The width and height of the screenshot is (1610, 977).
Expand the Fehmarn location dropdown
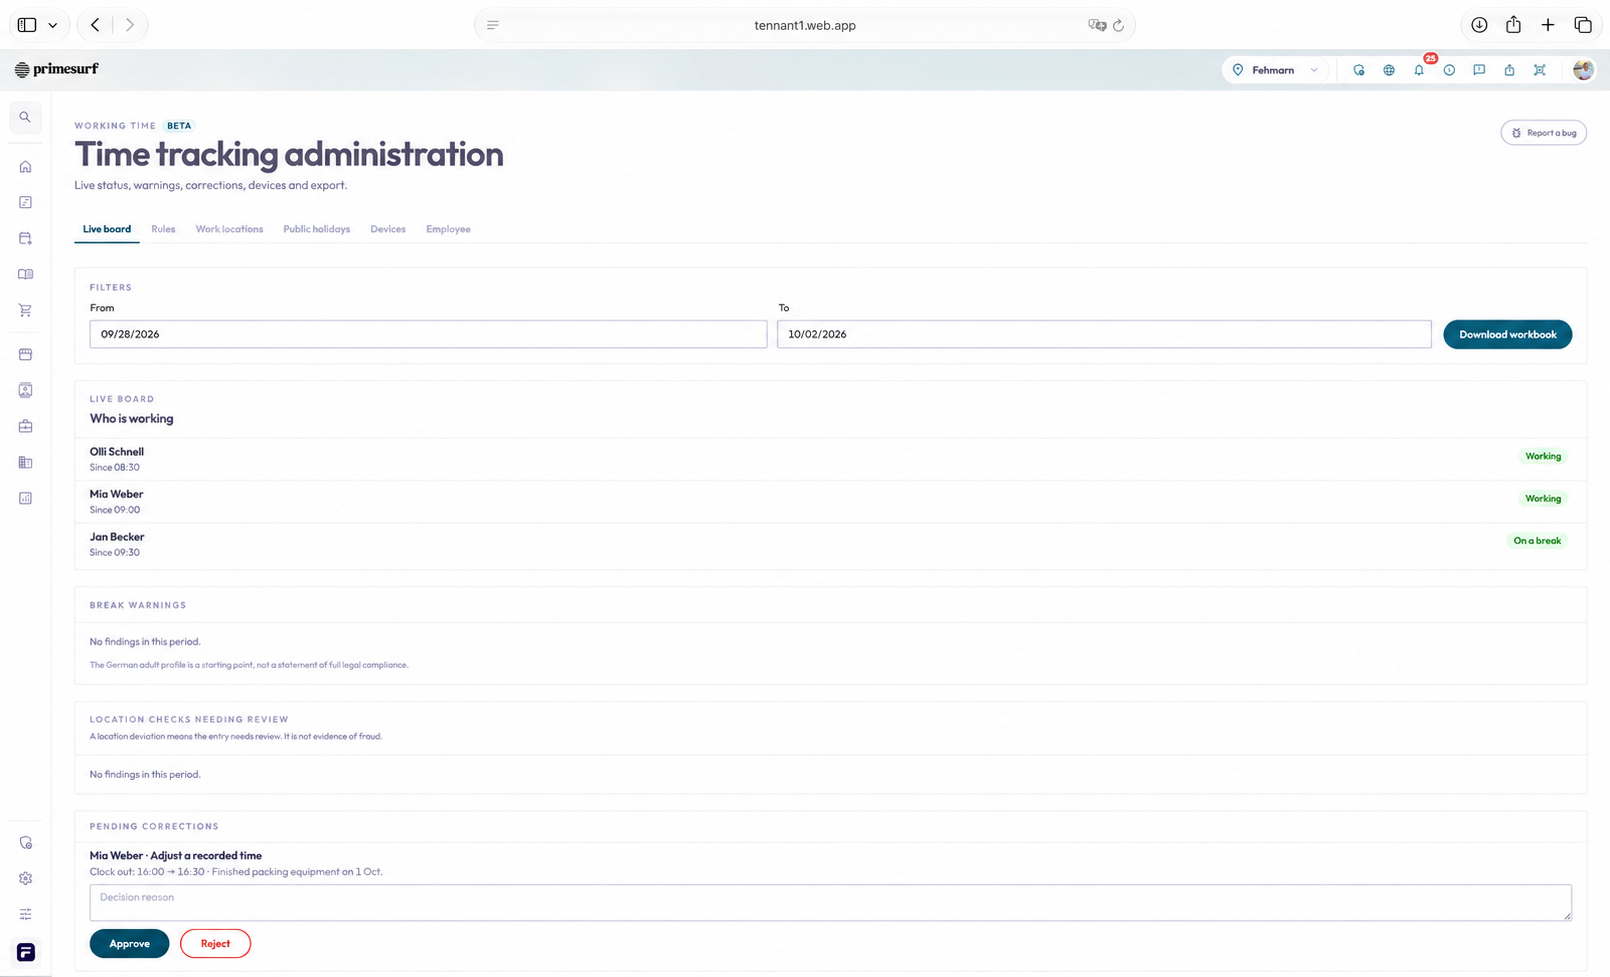coord(1276,70)
